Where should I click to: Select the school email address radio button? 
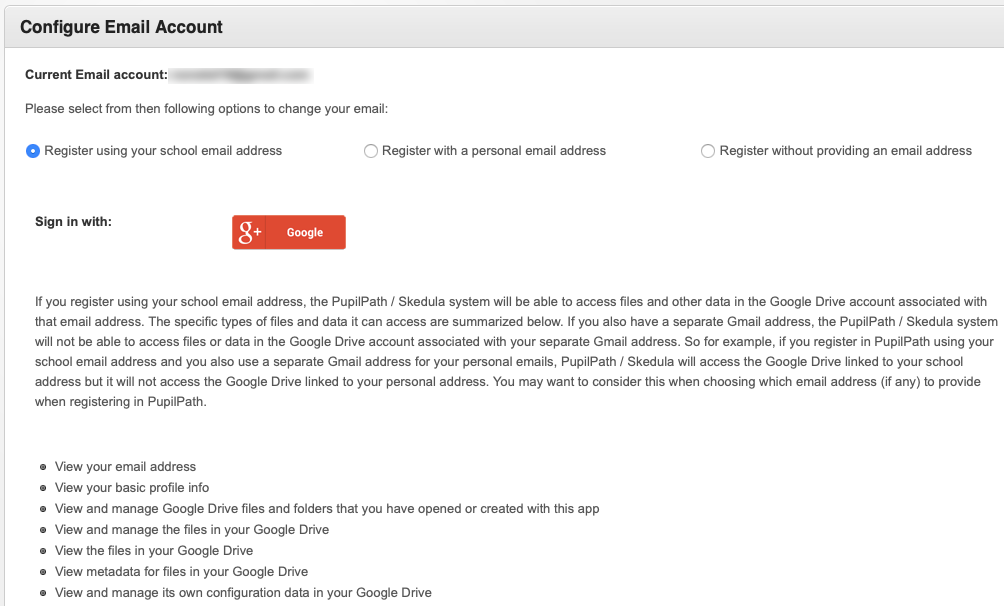pyautogui.click(x=33, y=151)
